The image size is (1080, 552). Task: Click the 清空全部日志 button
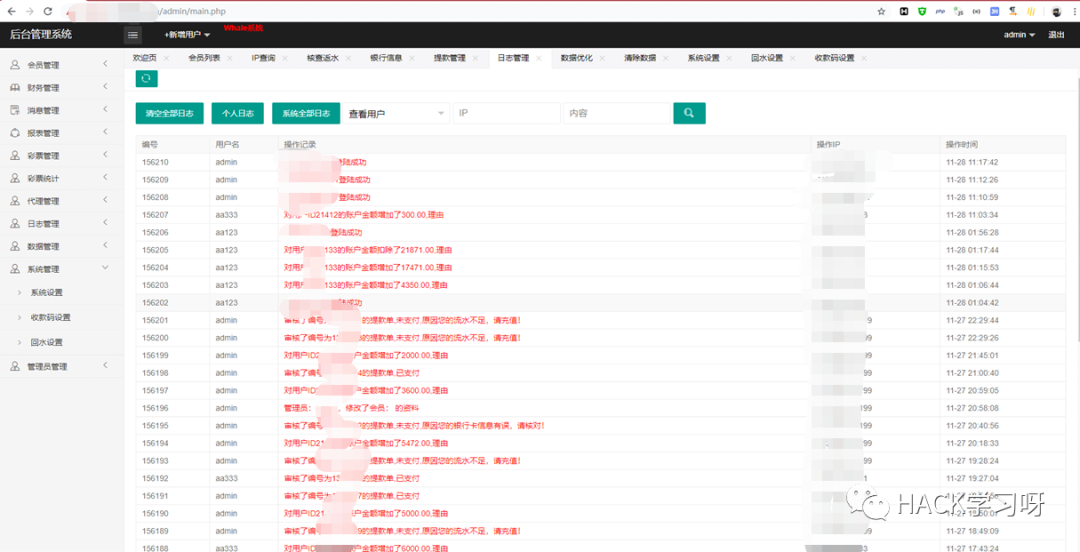click(169, 113)
